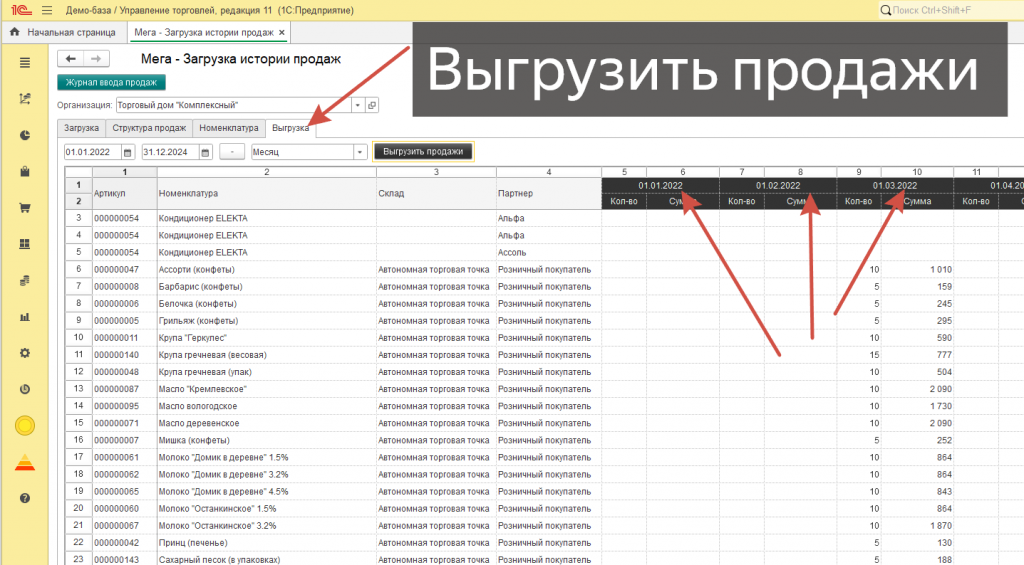
Task: Click the search magnifier icon
Action: point(886,10)
